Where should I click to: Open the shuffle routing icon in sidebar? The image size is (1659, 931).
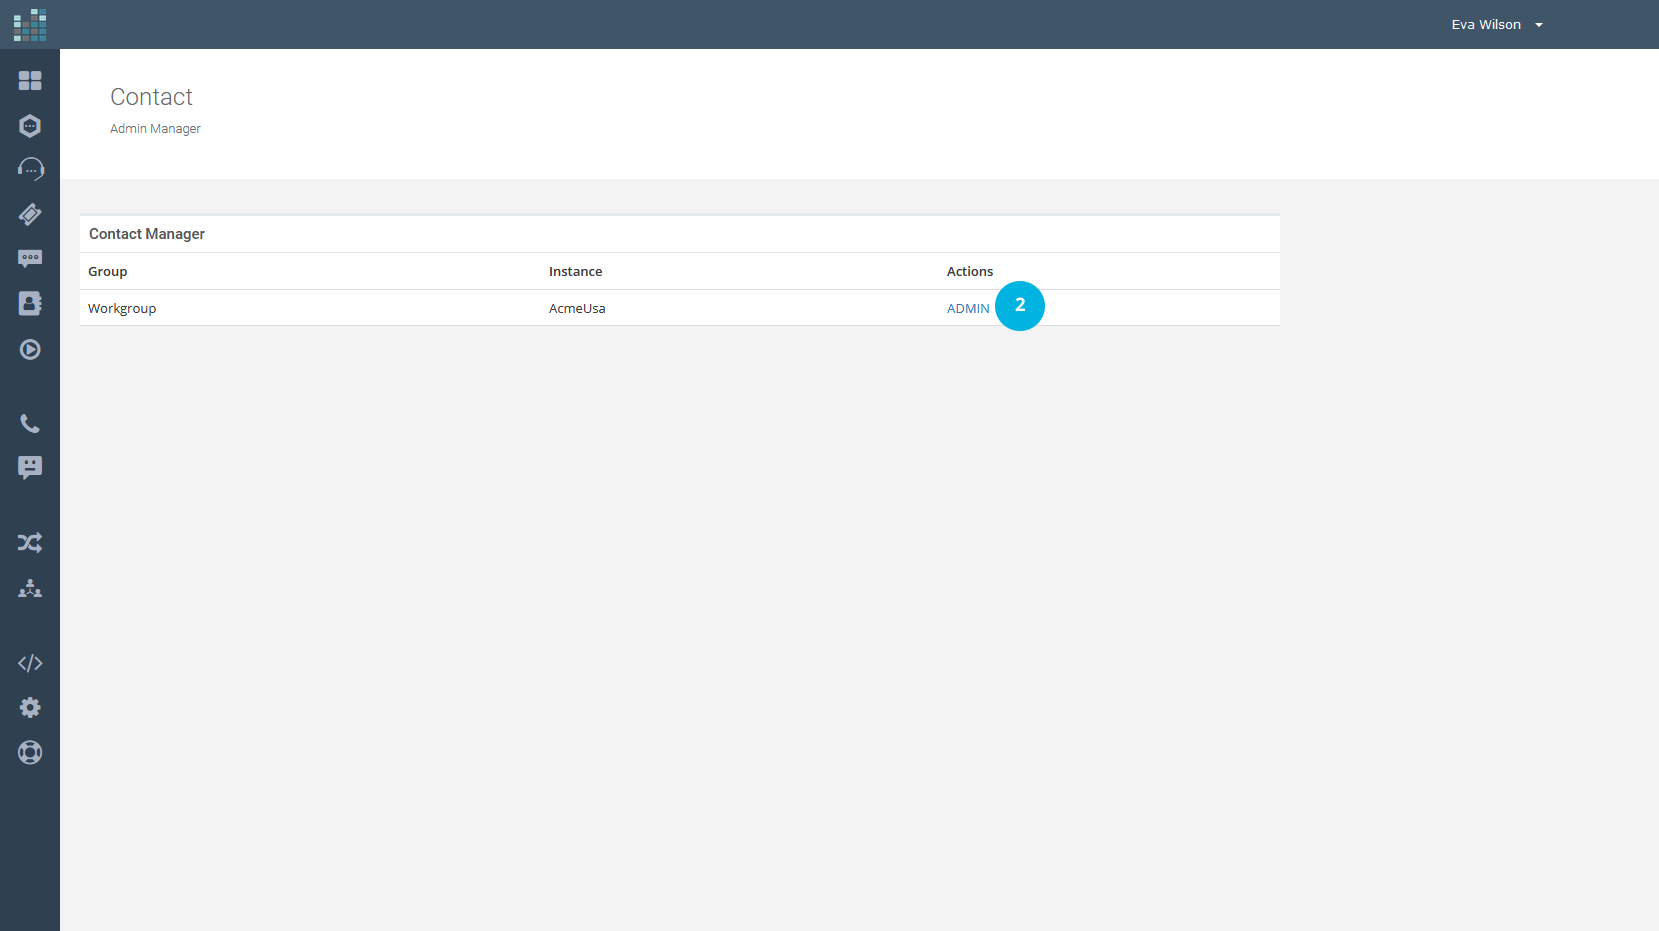[x=30, y=543]
